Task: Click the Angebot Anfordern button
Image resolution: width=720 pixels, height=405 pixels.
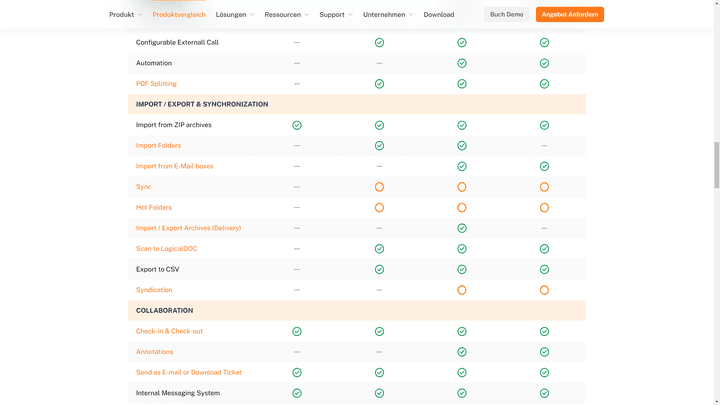Action: tap(569, 14)
